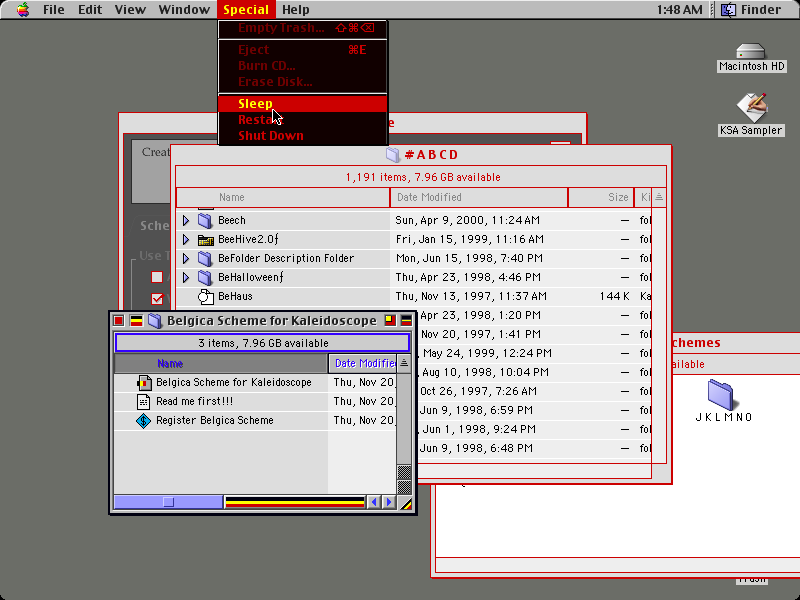Select the KSA Sampler desktop icon
The height and width of the screenshot is (600, 800).
752,107
